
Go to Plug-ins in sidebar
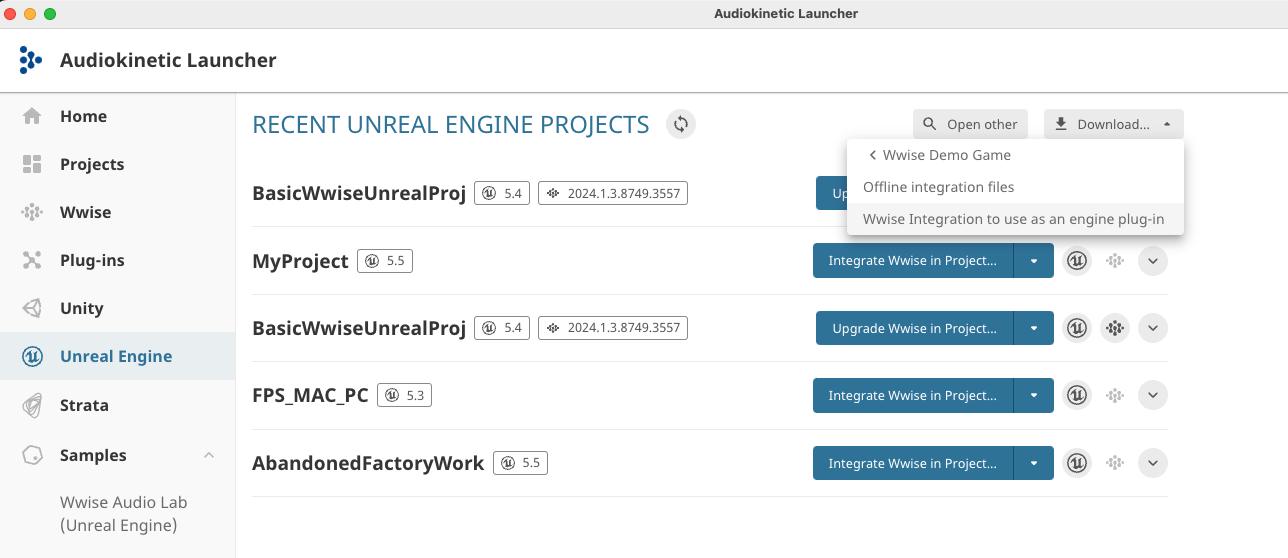[92, 260]
